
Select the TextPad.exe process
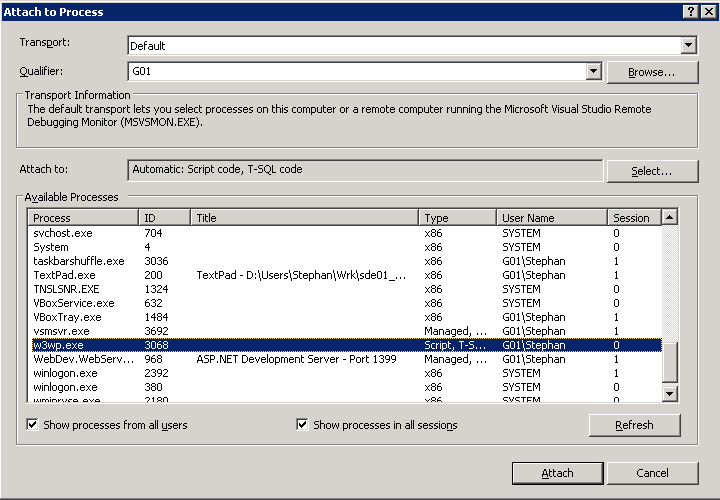[345, 275]
